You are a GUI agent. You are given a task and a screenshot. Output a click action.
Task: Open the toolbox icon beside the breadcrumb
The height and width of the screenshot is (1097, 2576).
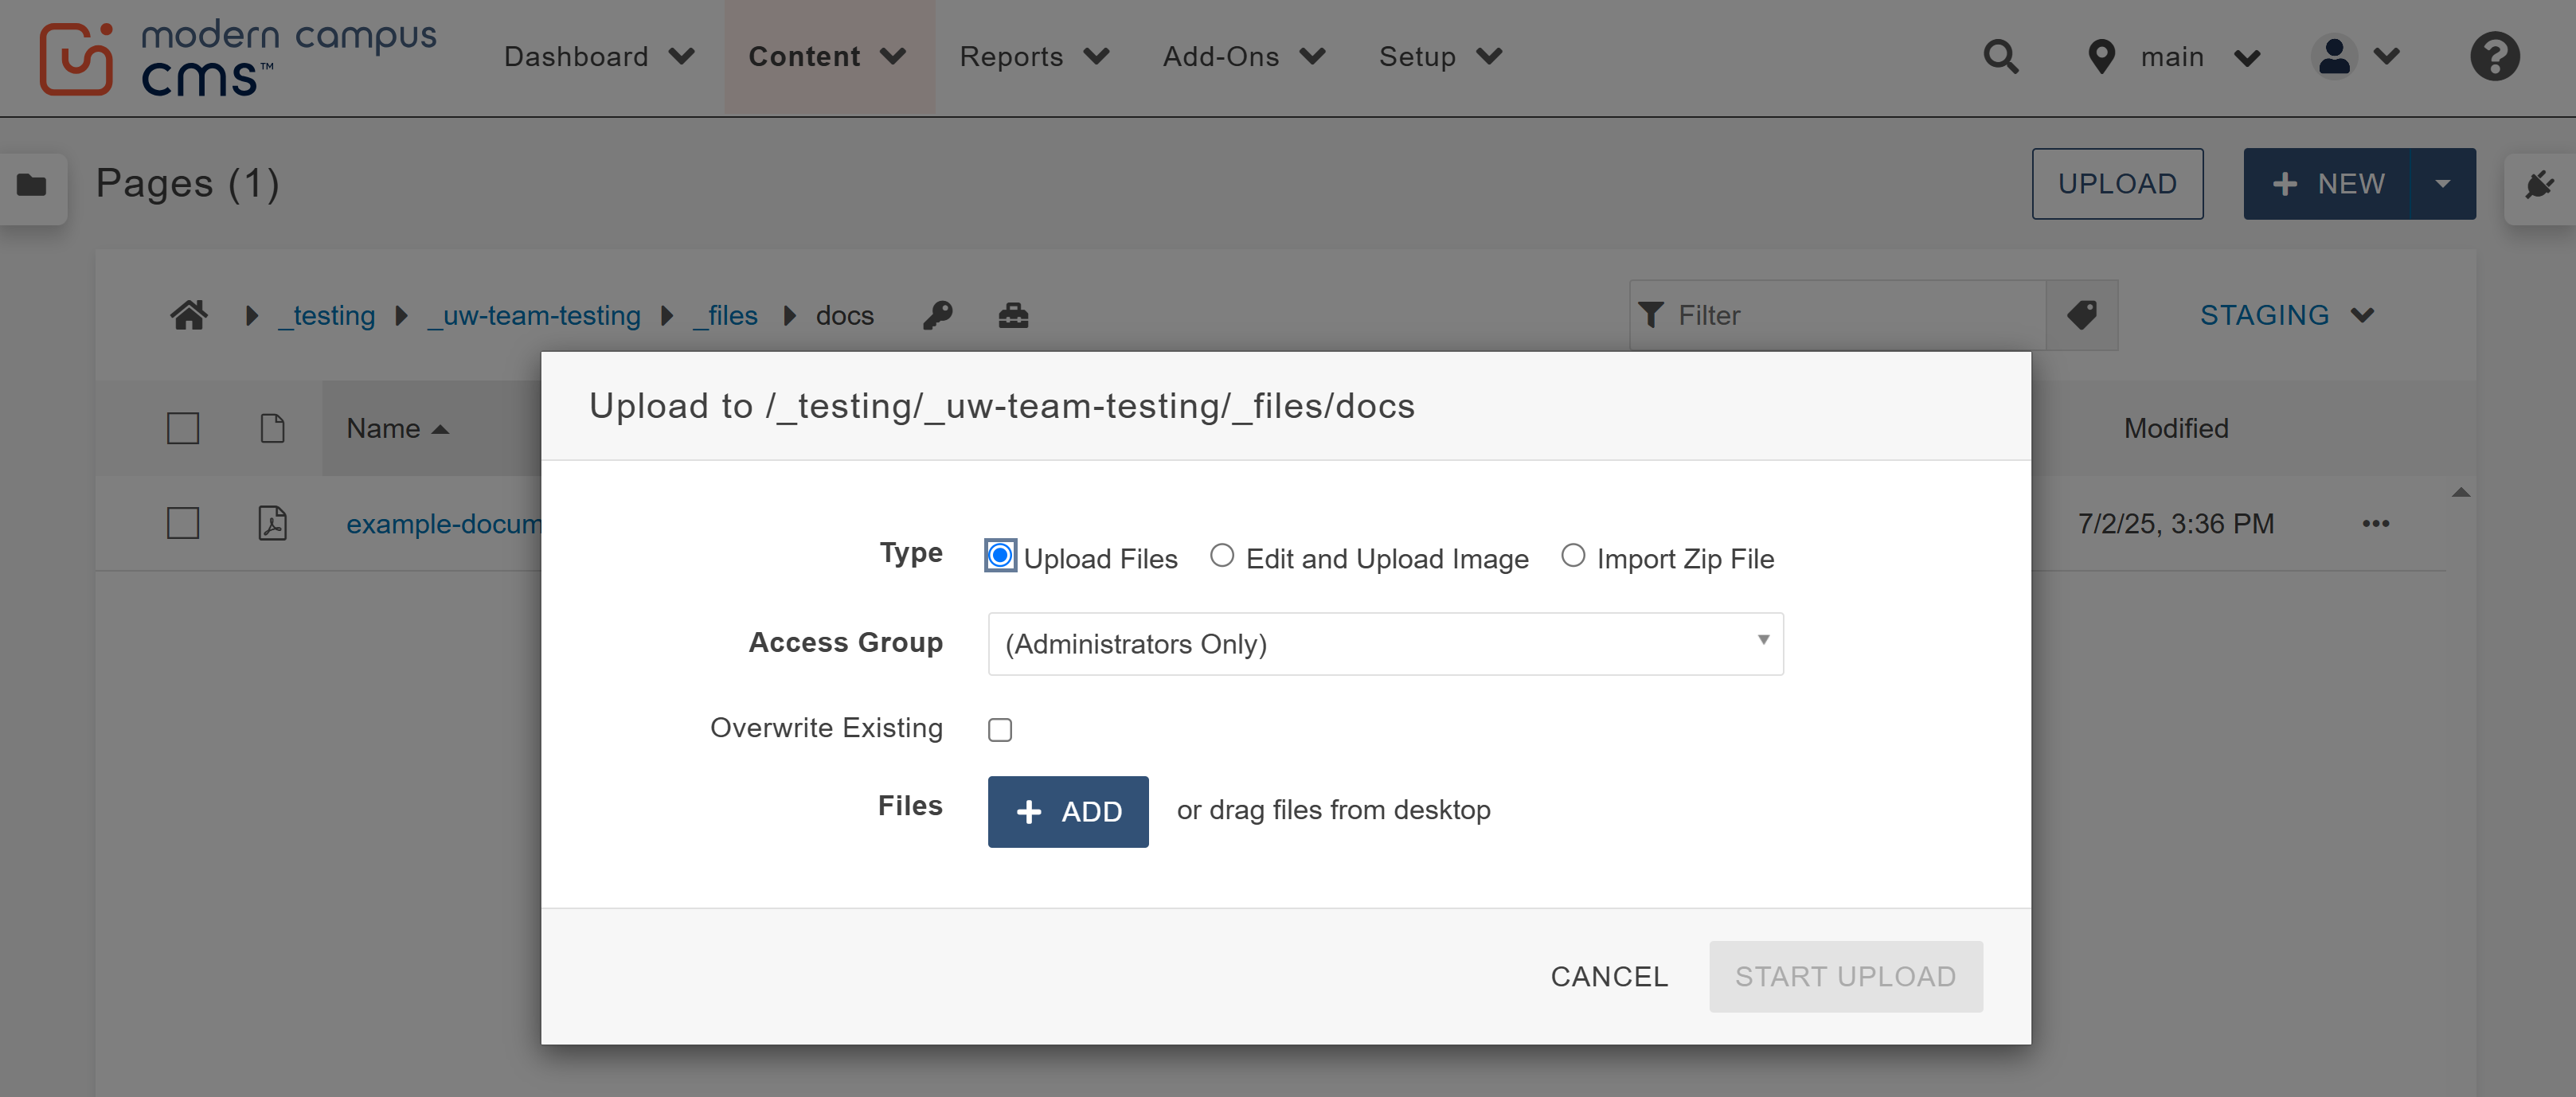1014,315
